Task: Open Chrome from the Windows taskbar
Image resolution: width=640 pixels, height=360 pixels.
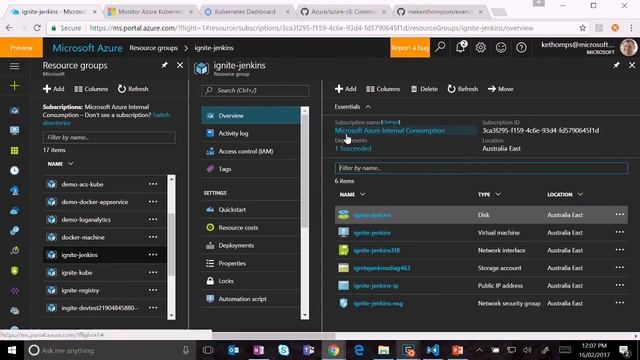Action: pos(333,350)
